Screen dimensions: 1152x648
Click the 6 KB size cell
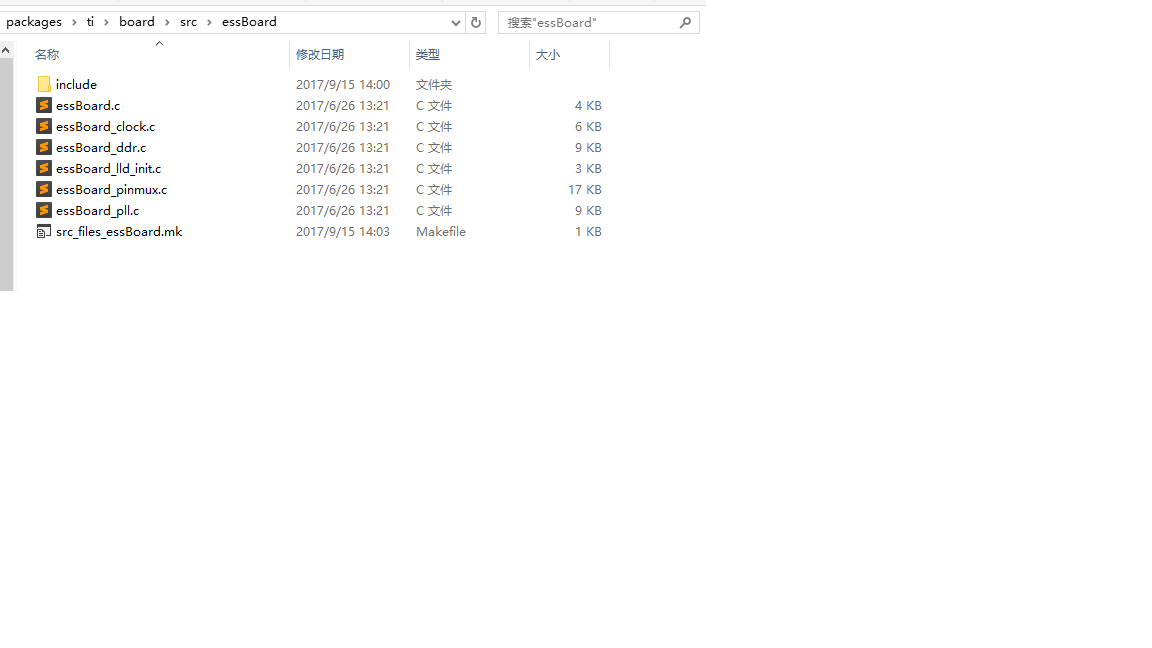coord(588,126)
